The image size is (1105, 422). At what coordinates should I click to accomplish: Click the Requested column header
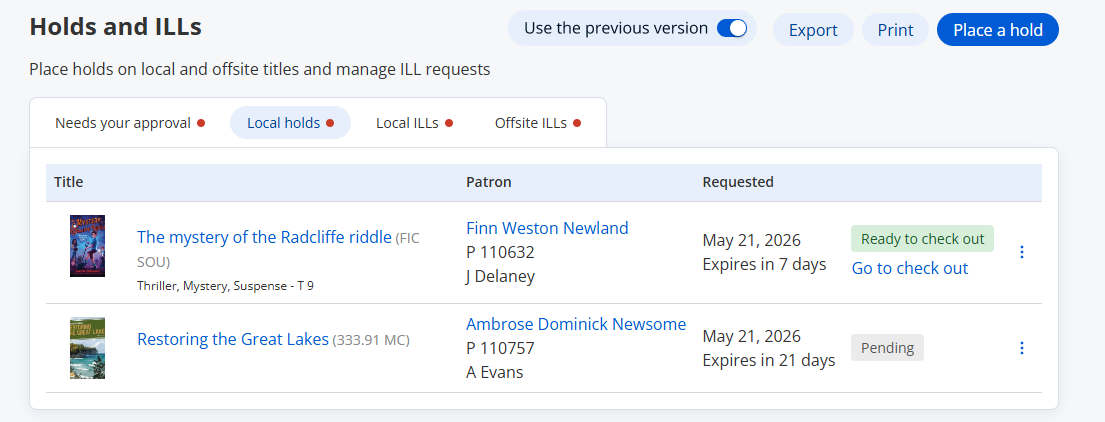click(738, 182)
